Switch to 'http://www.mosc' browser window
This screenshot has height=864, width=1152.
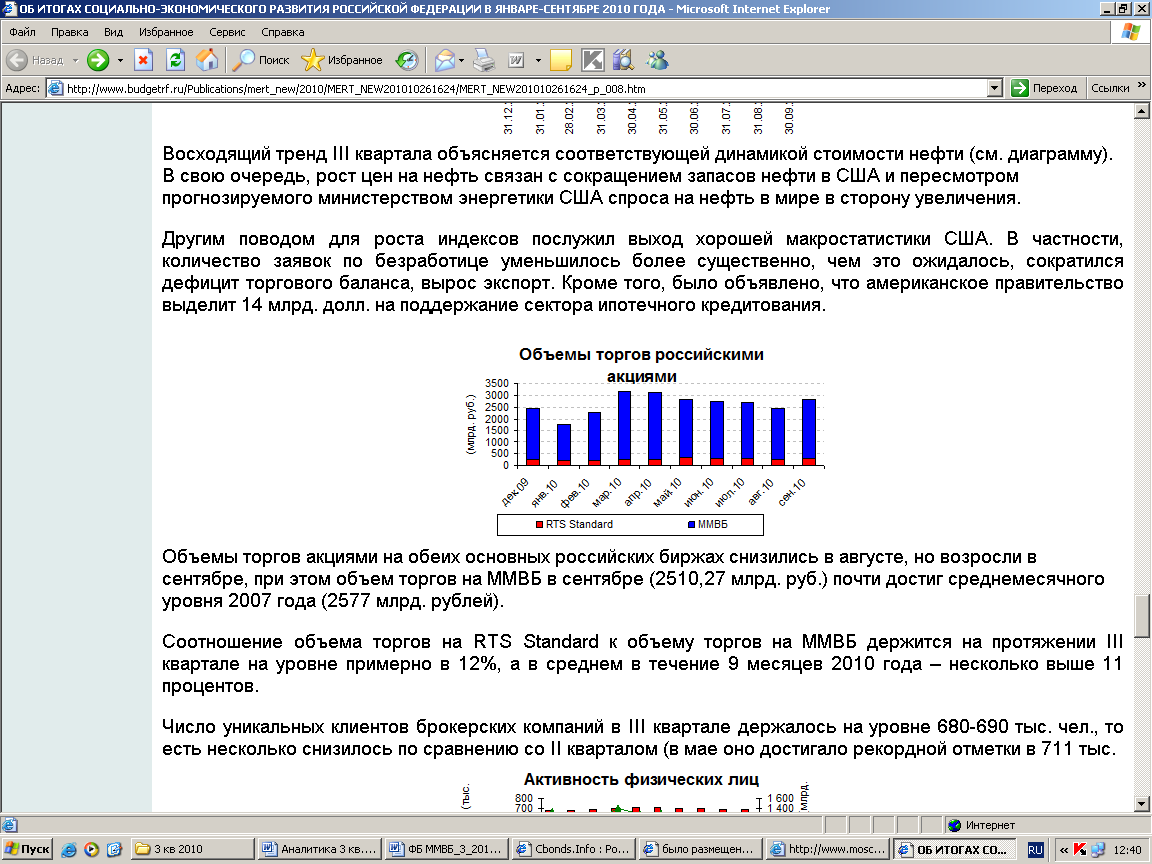tap(827, 849)
